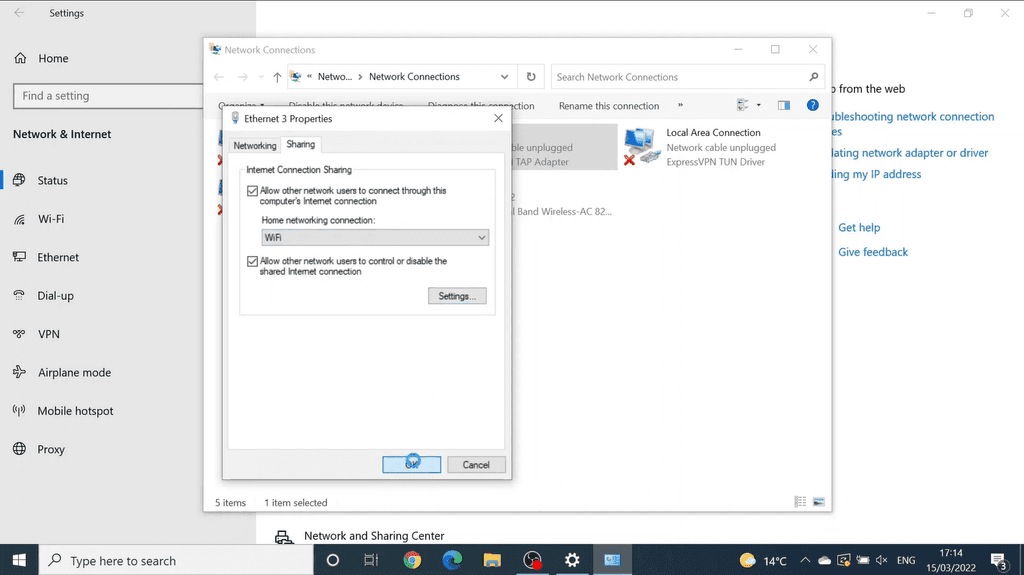Viewport: 1024px width, 575px height.
Task: Click the 14°C weather widget
Action: pos(763,561)
